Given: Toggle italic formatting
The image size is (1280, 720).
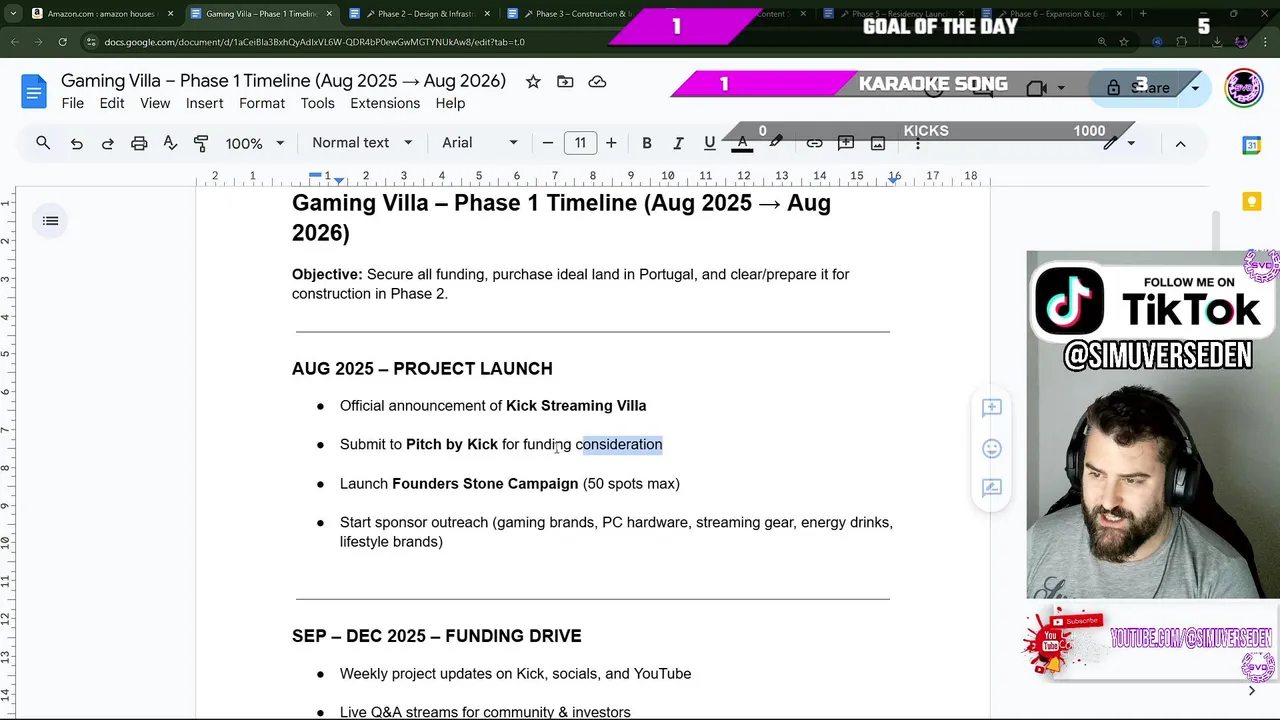Looking at the screenshot, I should coord(678,143).
